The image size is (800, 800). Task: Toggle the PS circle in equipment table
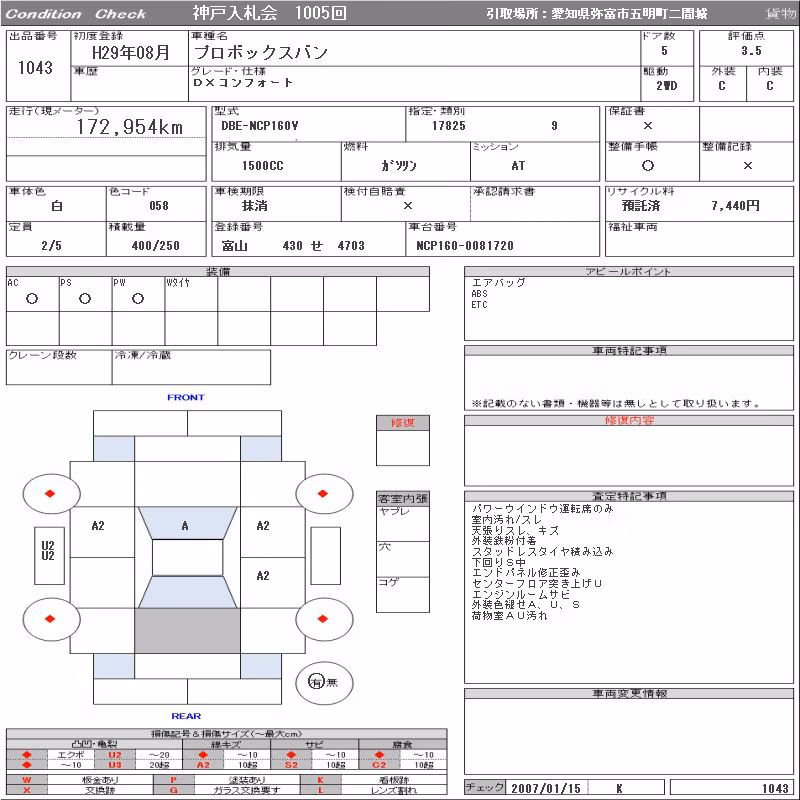click(x=85, y=299)
